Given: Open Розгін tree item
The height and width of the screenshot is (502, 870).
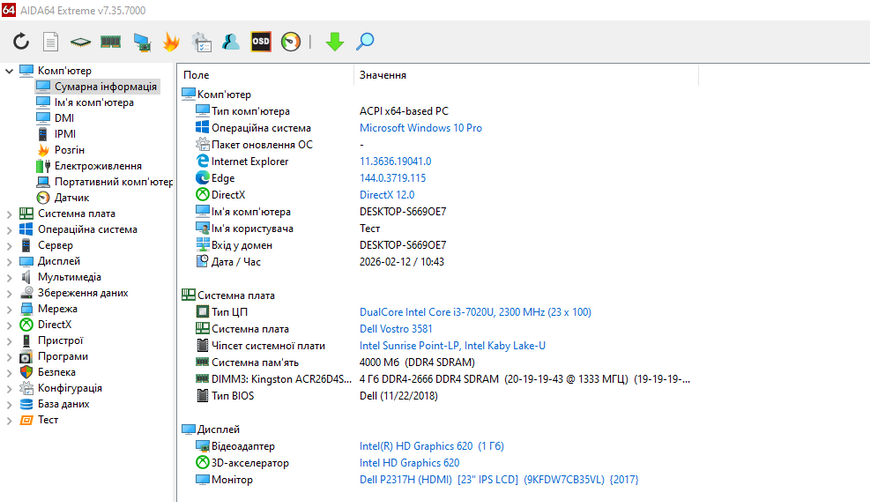Looking at the screenshot, I should pyautogui.click(x=69, y=150).
